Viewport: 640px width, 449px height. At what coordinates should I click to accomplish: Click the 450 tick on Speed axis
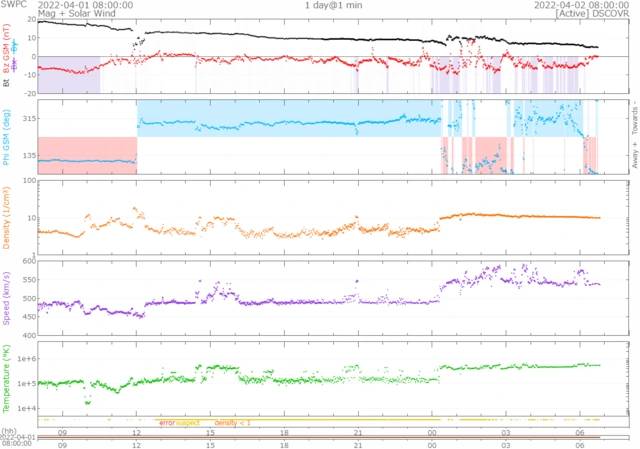point(29,317)
